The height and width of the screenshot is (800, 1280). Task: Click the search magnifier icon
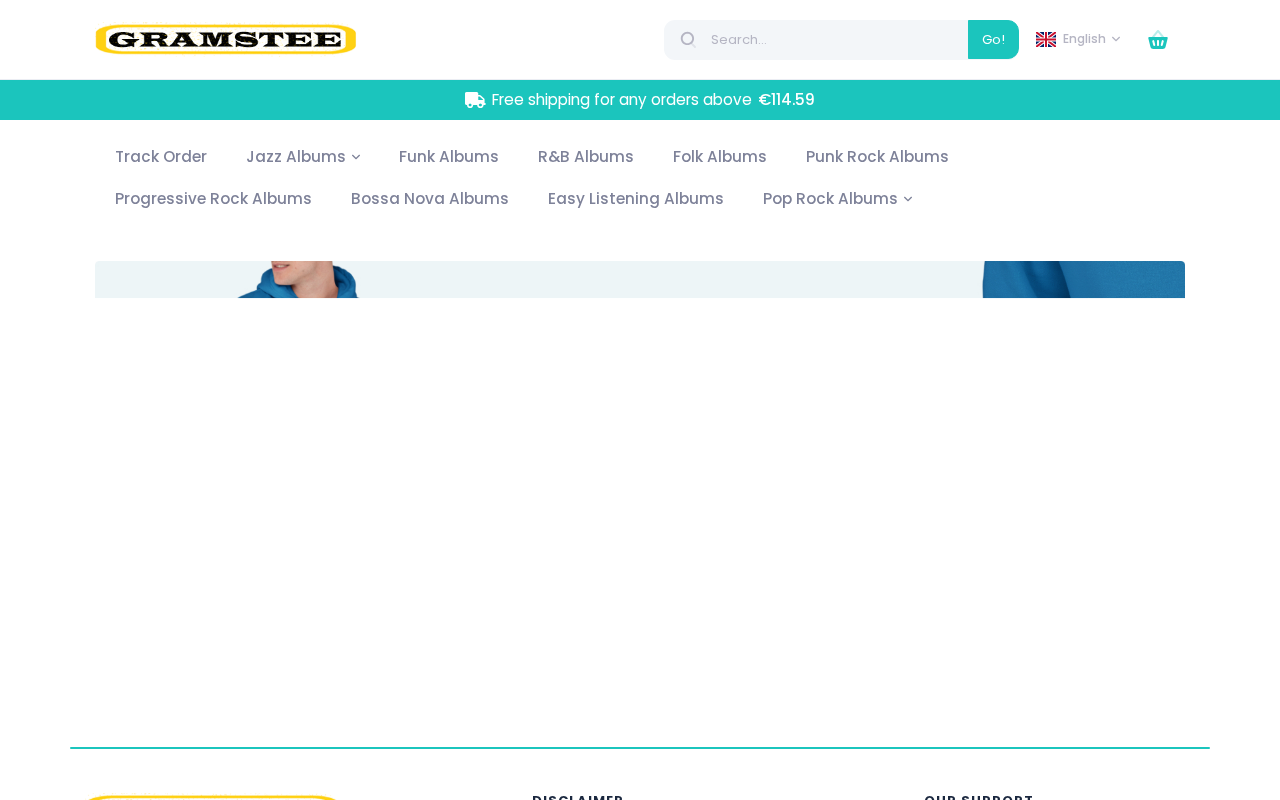(x=688, y=39)
